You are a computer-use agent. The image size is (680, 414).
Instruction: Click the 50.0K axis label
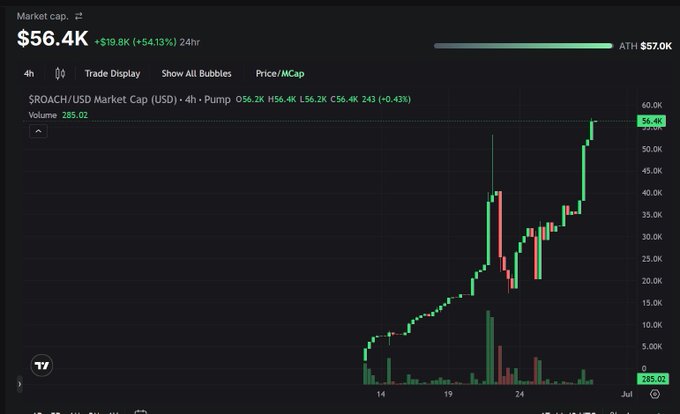click(652, 149)
